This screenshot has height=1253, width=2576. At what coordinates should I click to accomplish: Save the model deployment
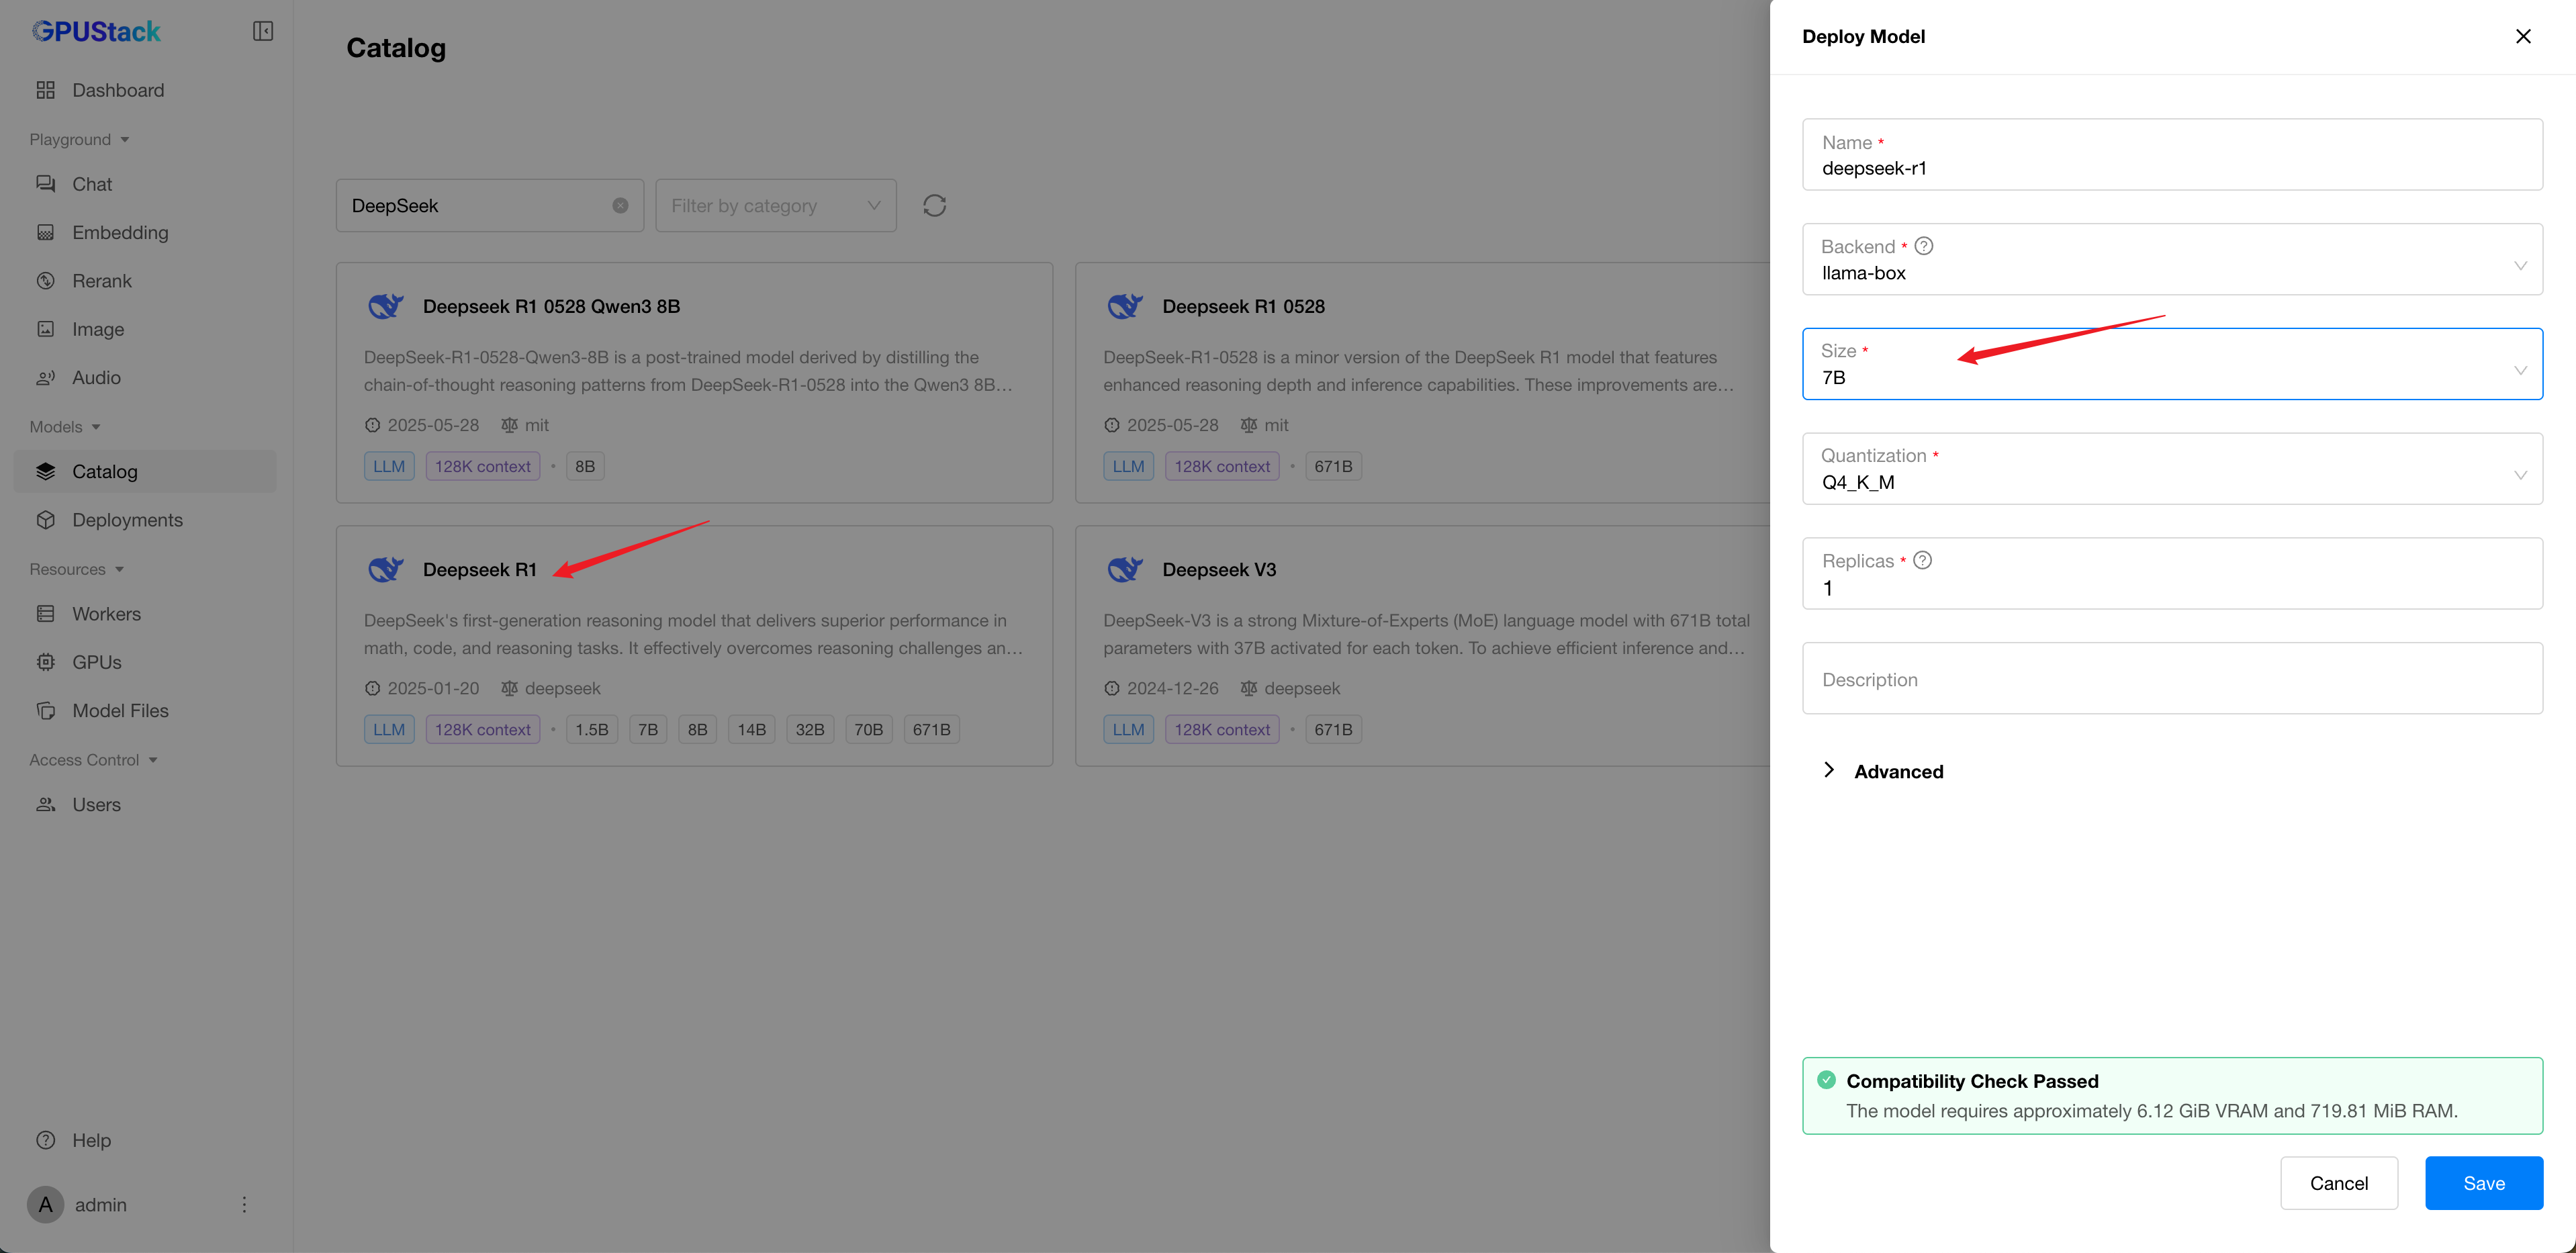2483,1183
